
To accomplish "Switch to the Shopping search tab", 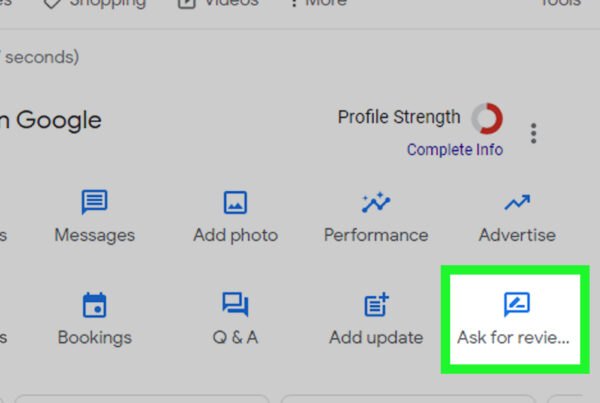I will click(x=95, y=3).
